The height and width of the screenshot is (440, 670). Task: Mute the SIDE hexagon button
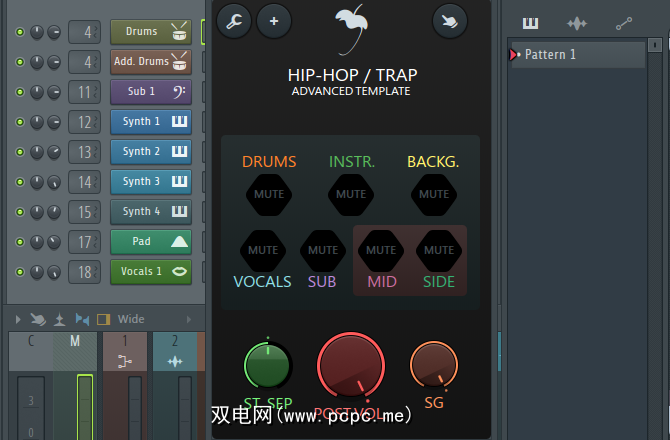439,250
